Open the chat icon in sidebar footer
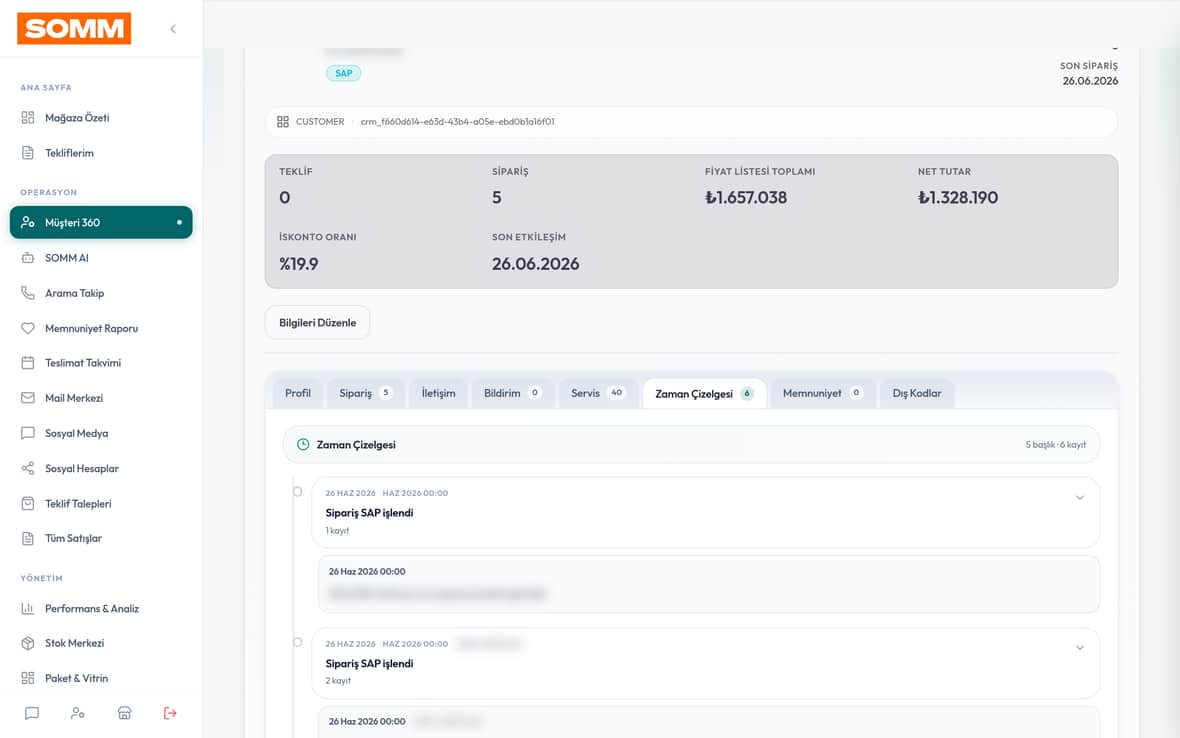The image size is (1180, 738). tap(32, 713)
